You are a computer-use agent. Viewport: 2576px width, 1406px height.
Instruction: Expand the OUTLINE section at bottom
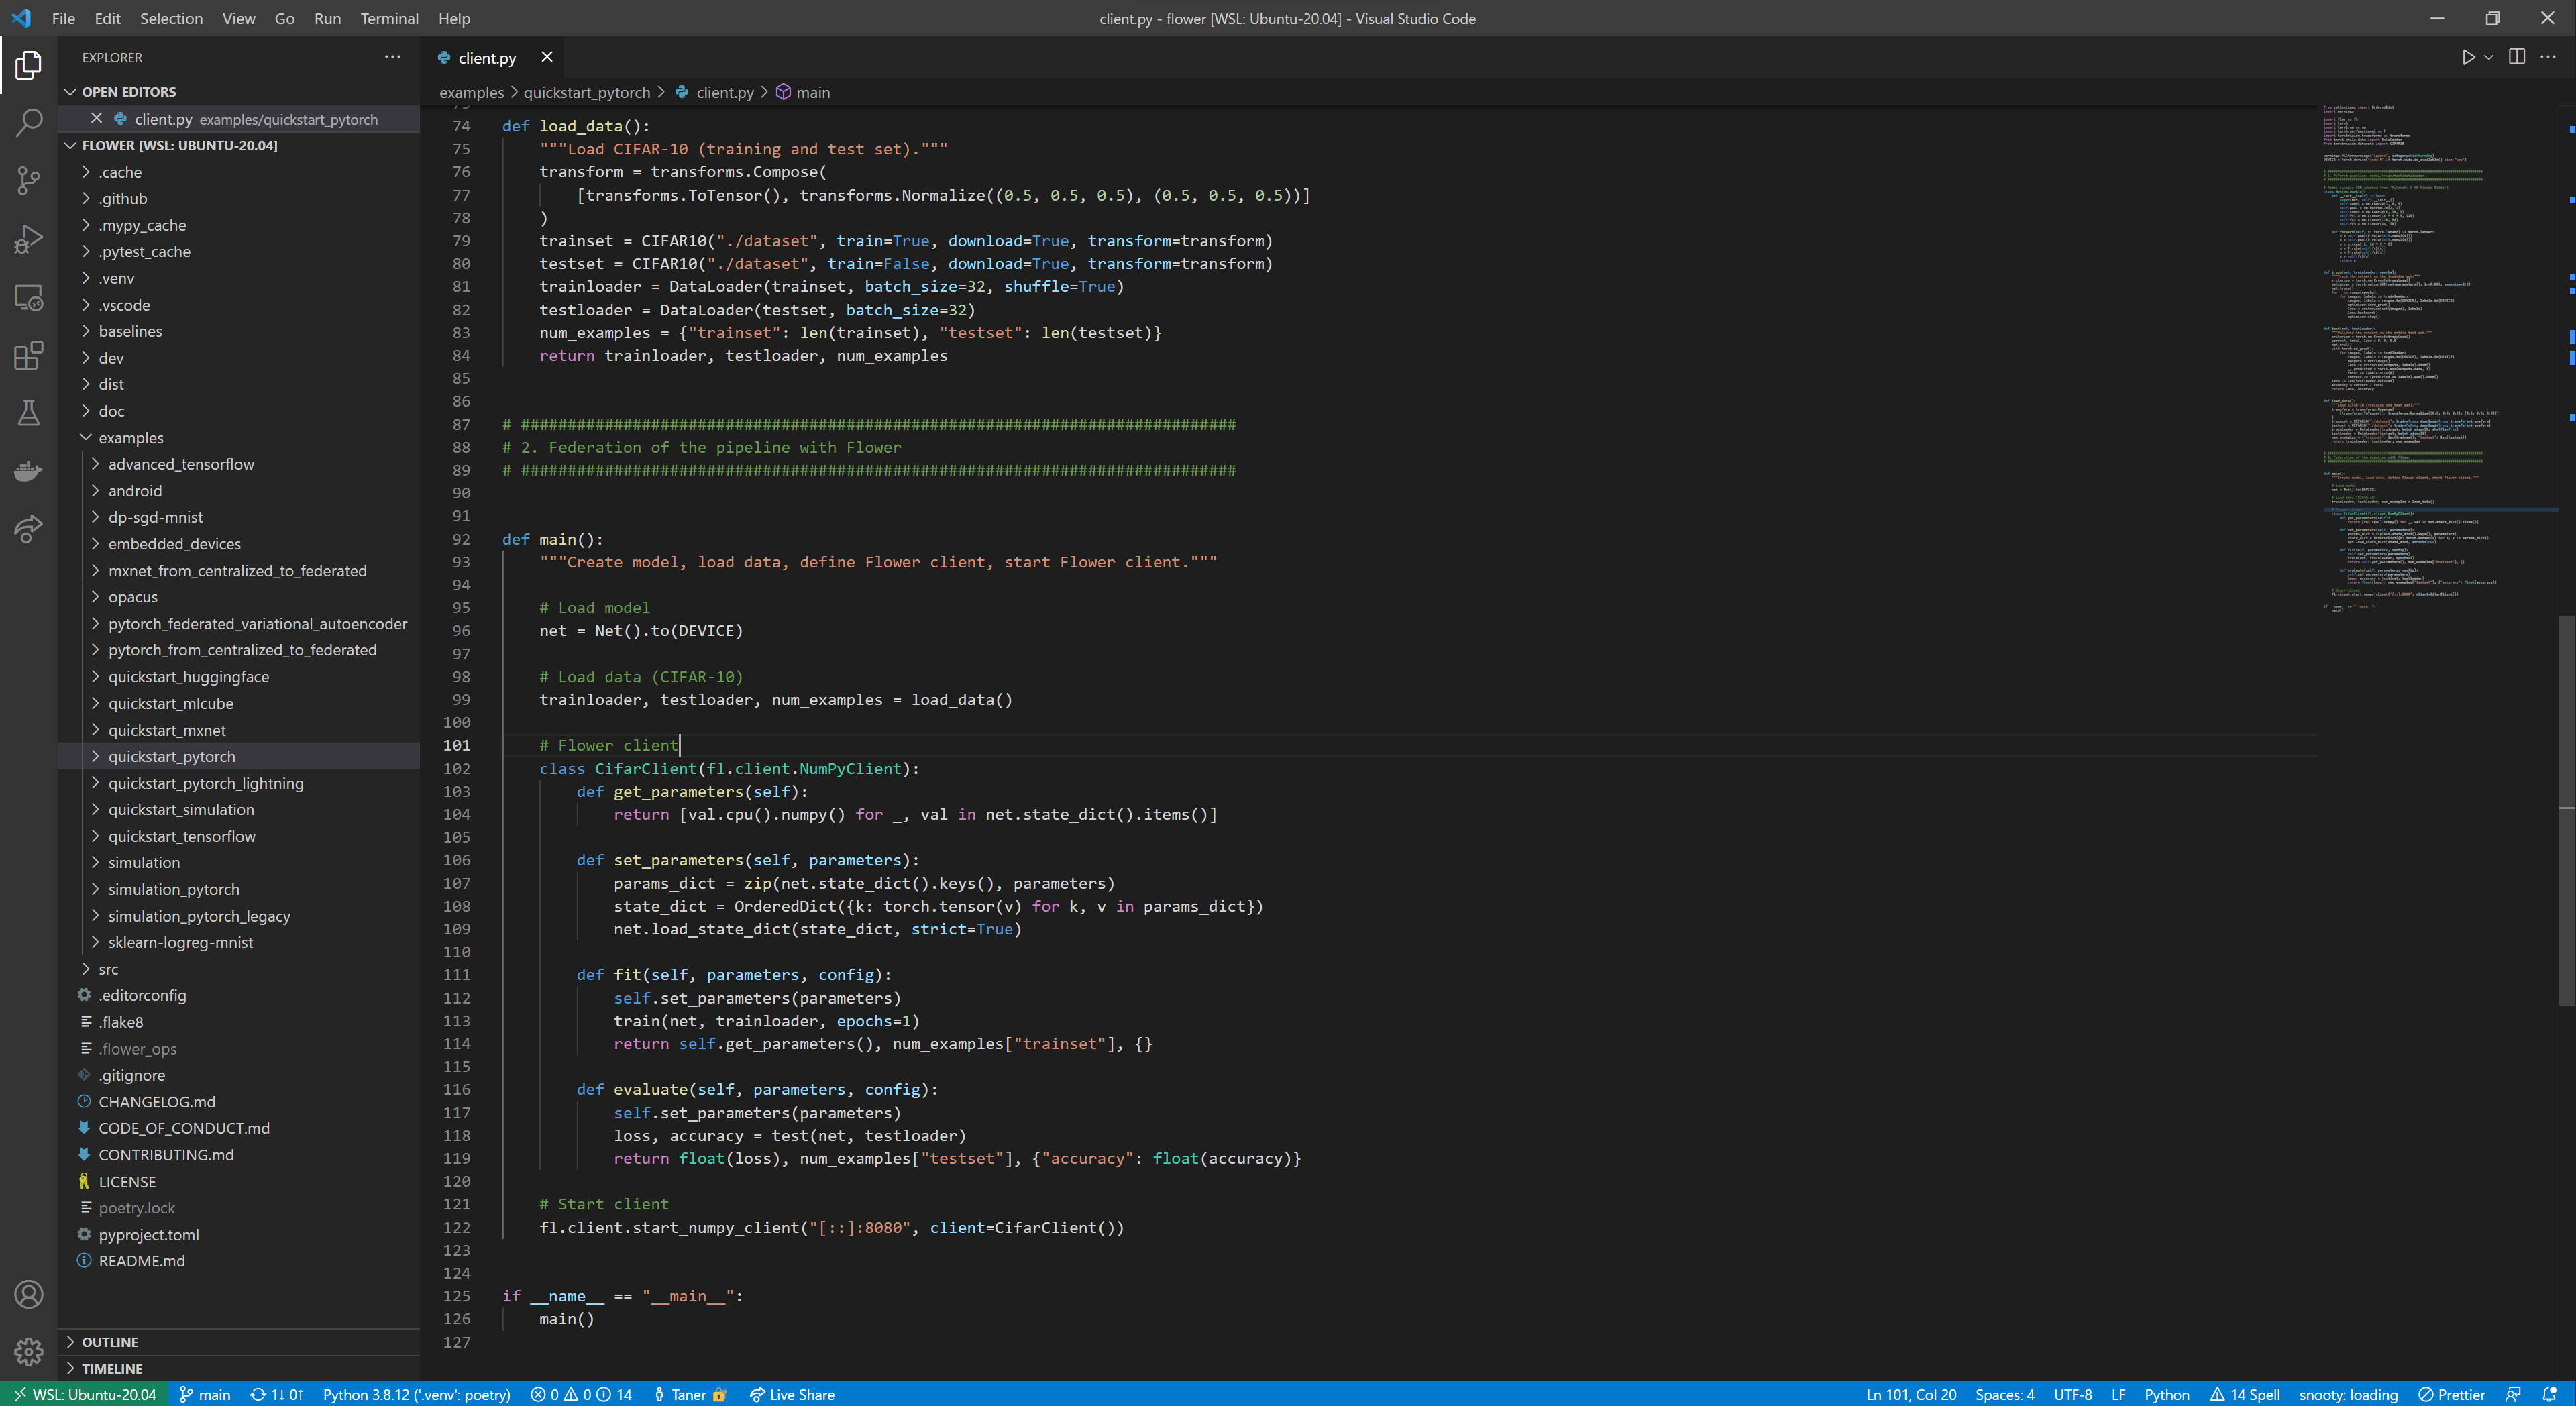click(111, 1340)
